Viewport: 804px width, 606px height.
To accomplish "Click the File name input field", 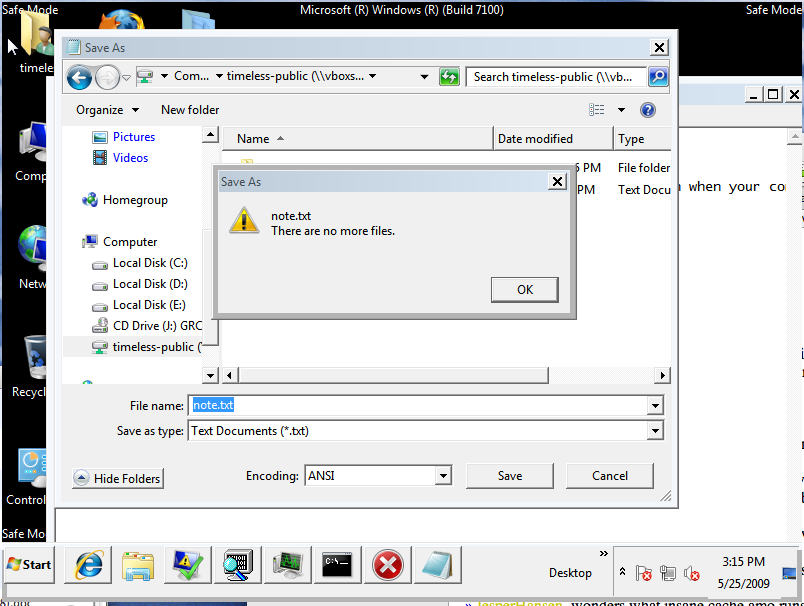I will (418, 406).
